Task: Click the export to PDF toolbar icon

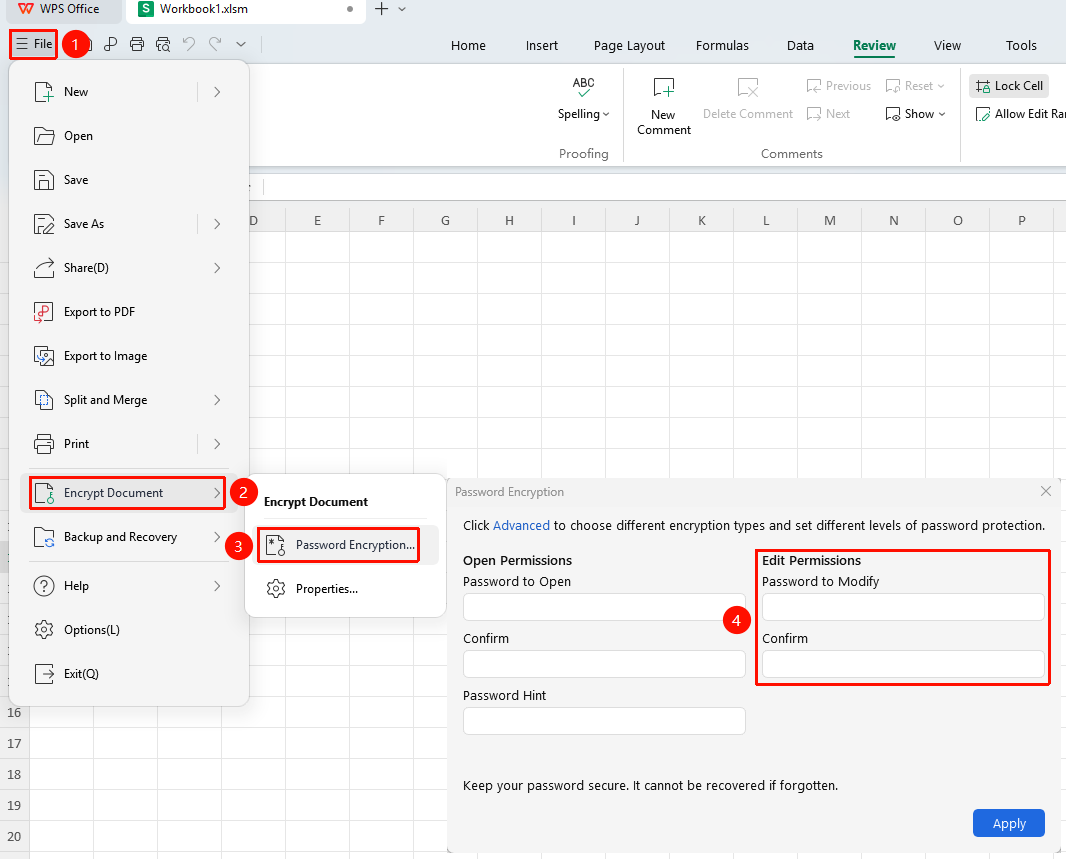Action: tap(110, 44)
